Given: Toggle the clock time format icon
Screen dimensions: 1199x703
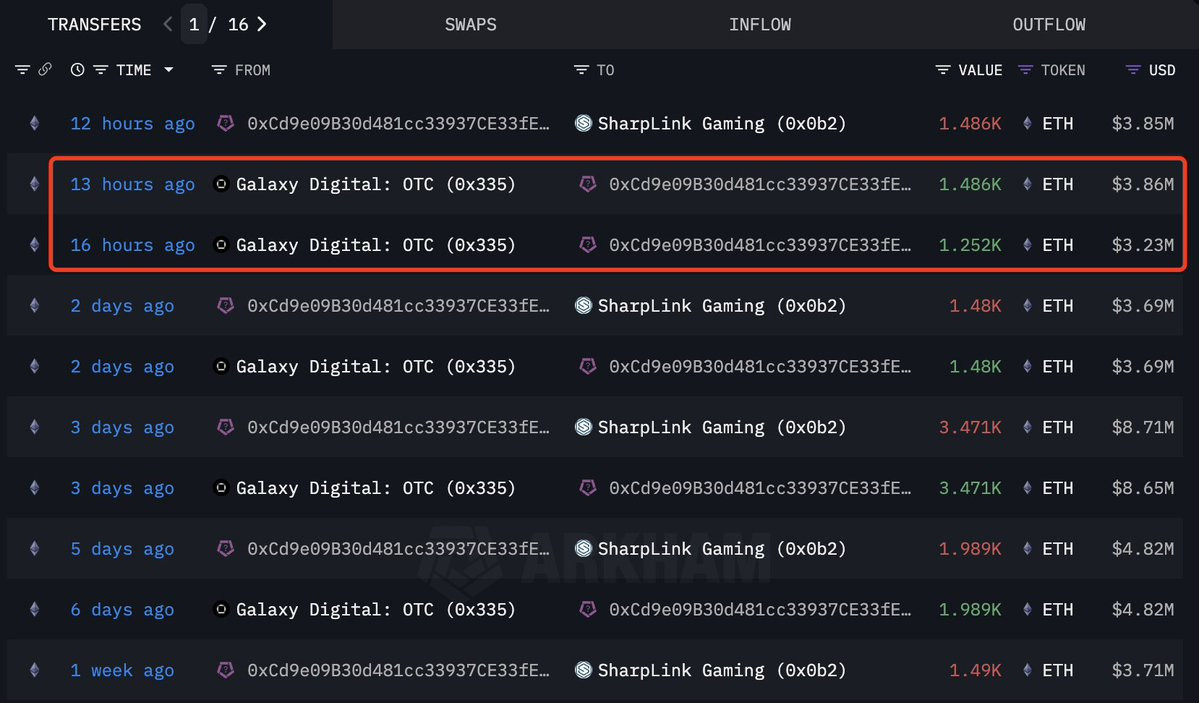Looking at the screenshot, I should [x=77, y=70].
